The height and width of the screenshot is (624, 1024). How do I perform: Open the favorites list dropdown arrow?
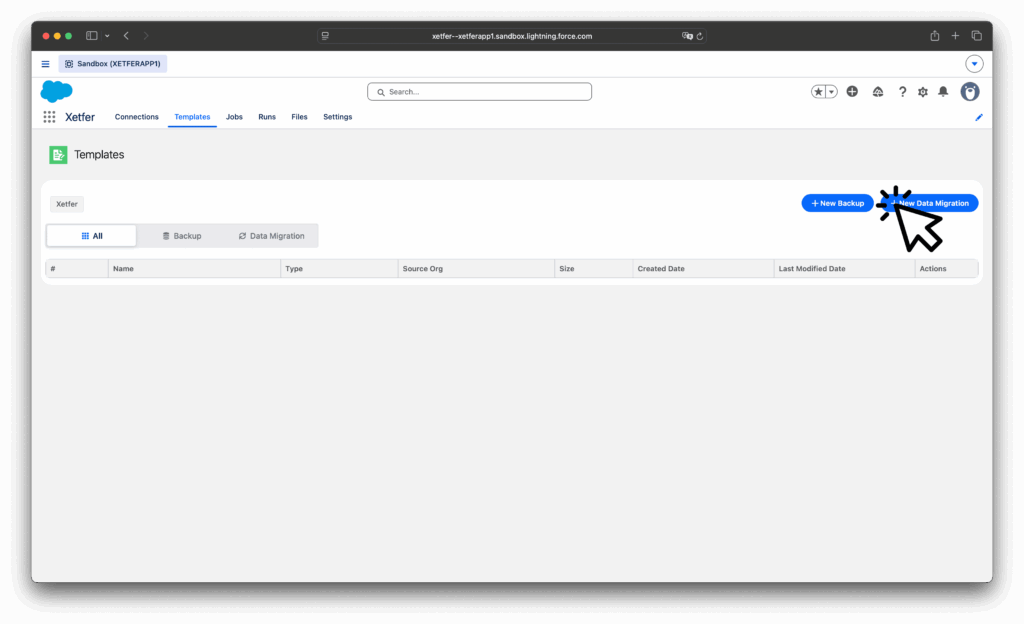click(831, 92)
